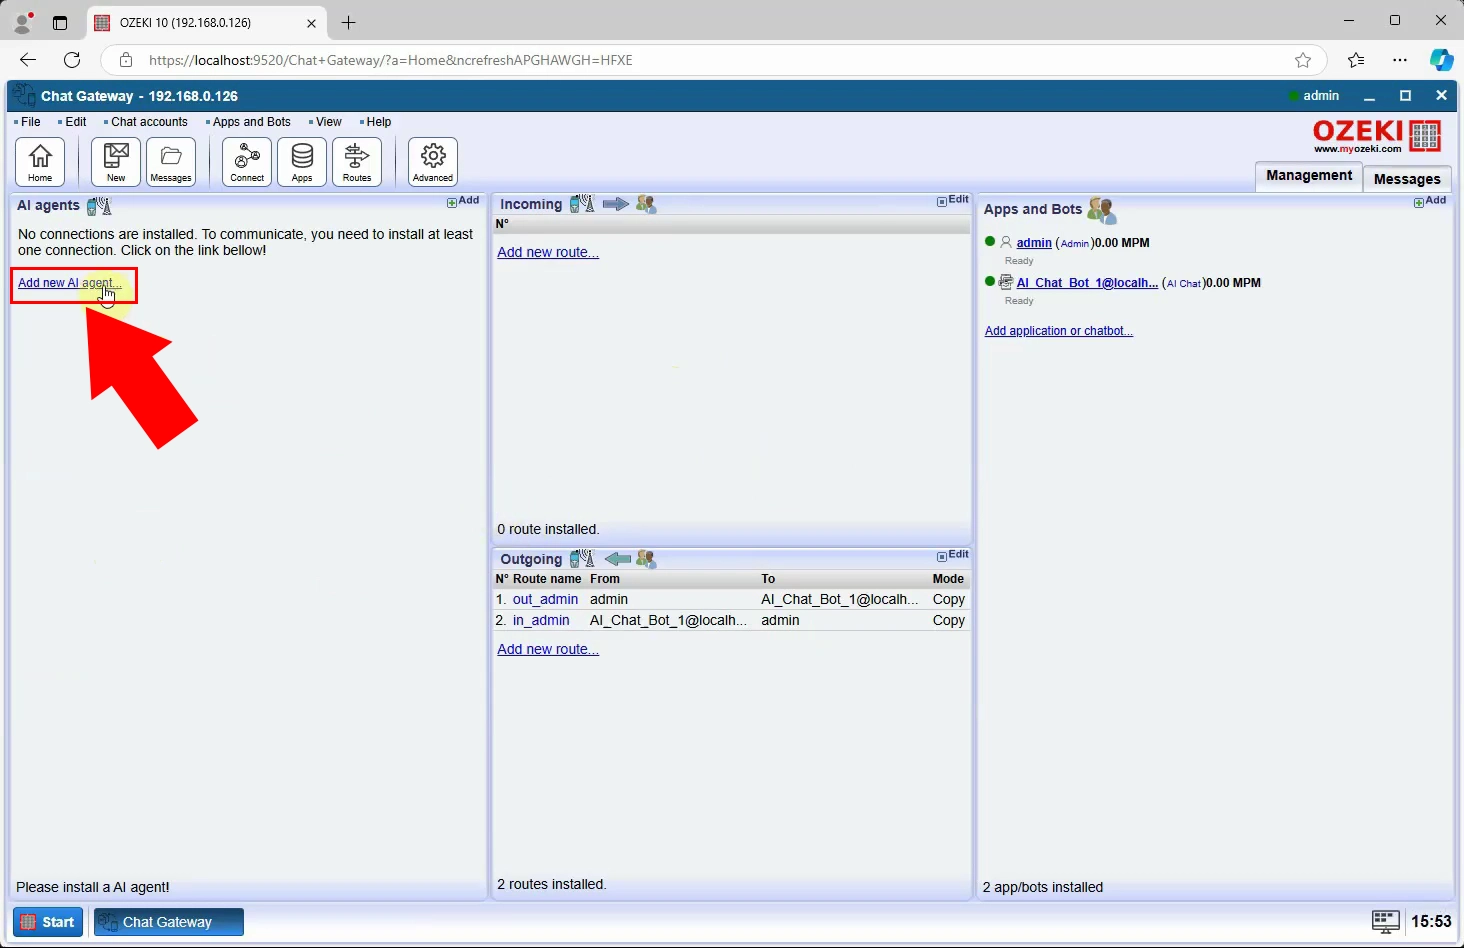Add this page to favorites star icon
Screen dimensions: 1464x948
click(x=1303, y=60)
